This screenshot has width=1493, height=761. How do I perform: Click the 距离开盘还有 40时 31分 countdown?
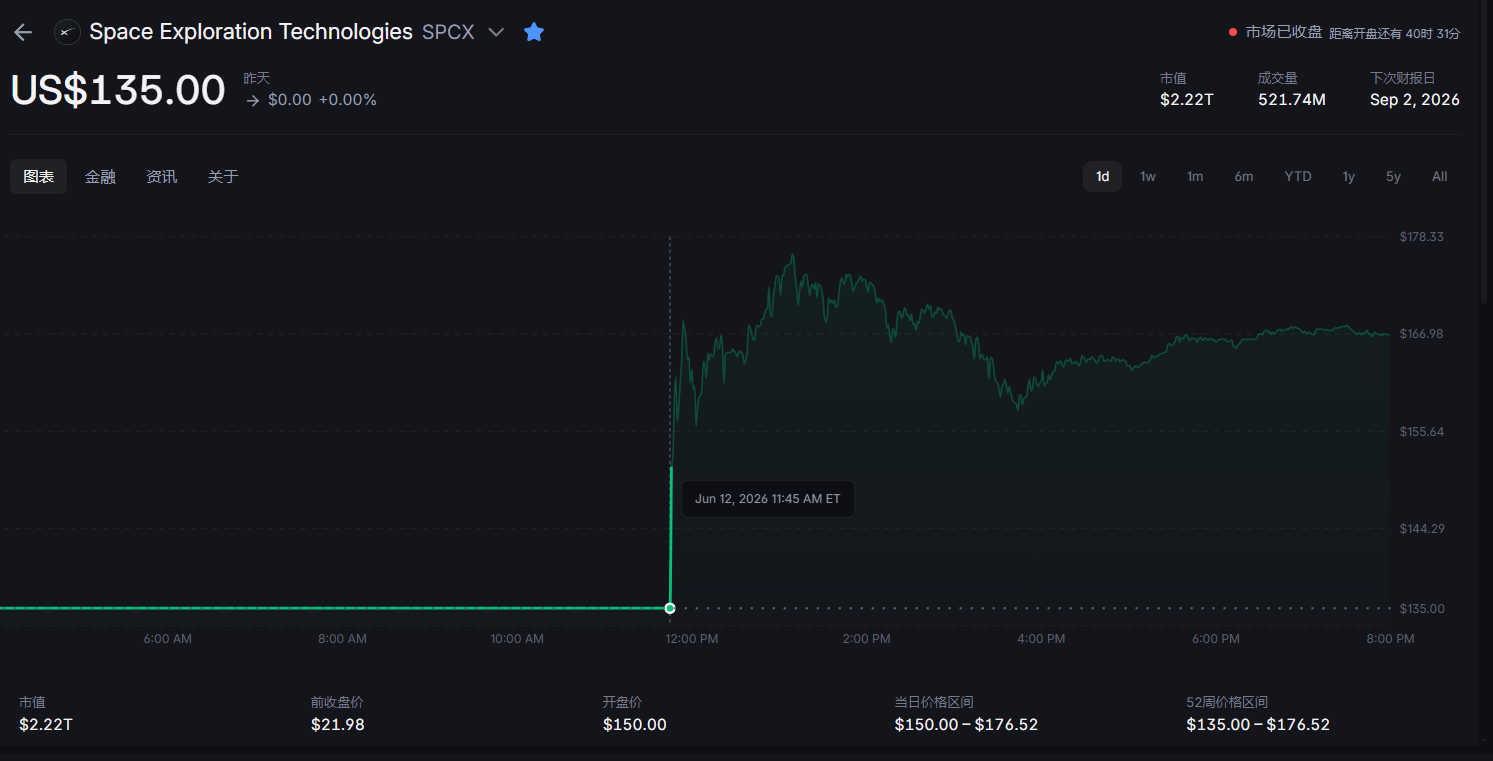[1394, 33]
